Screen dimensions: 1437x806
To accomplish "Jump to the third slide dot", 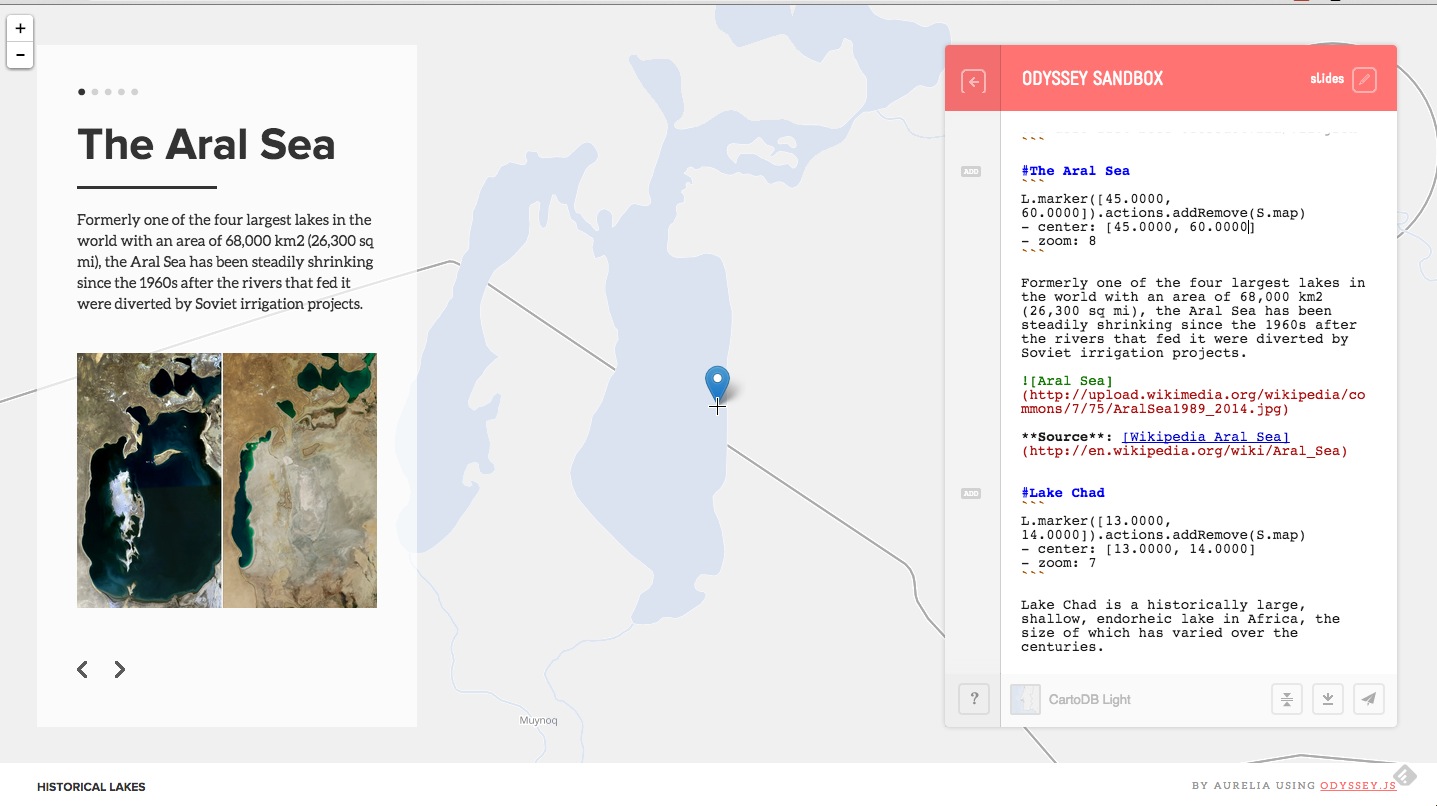I will click(108, 92).
